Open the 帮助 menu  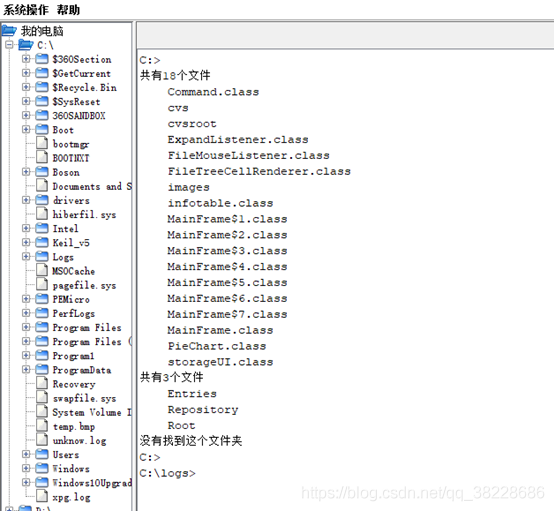(69, 10)
